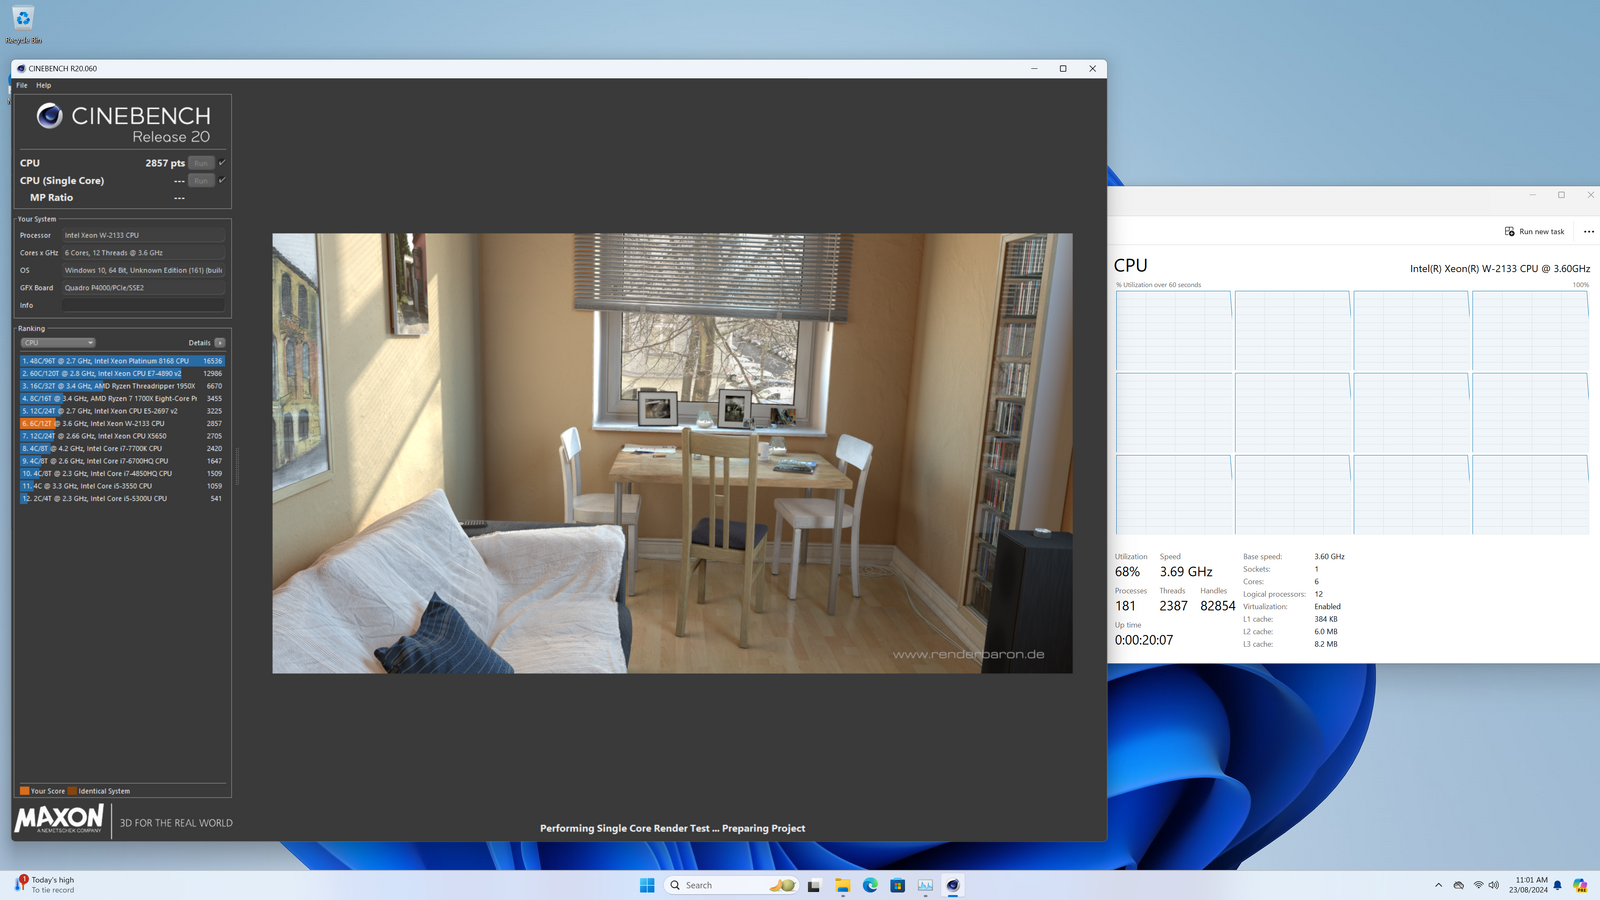
Task: Select ranking row Intel Xeon CPU X5650
Action: 122,436
